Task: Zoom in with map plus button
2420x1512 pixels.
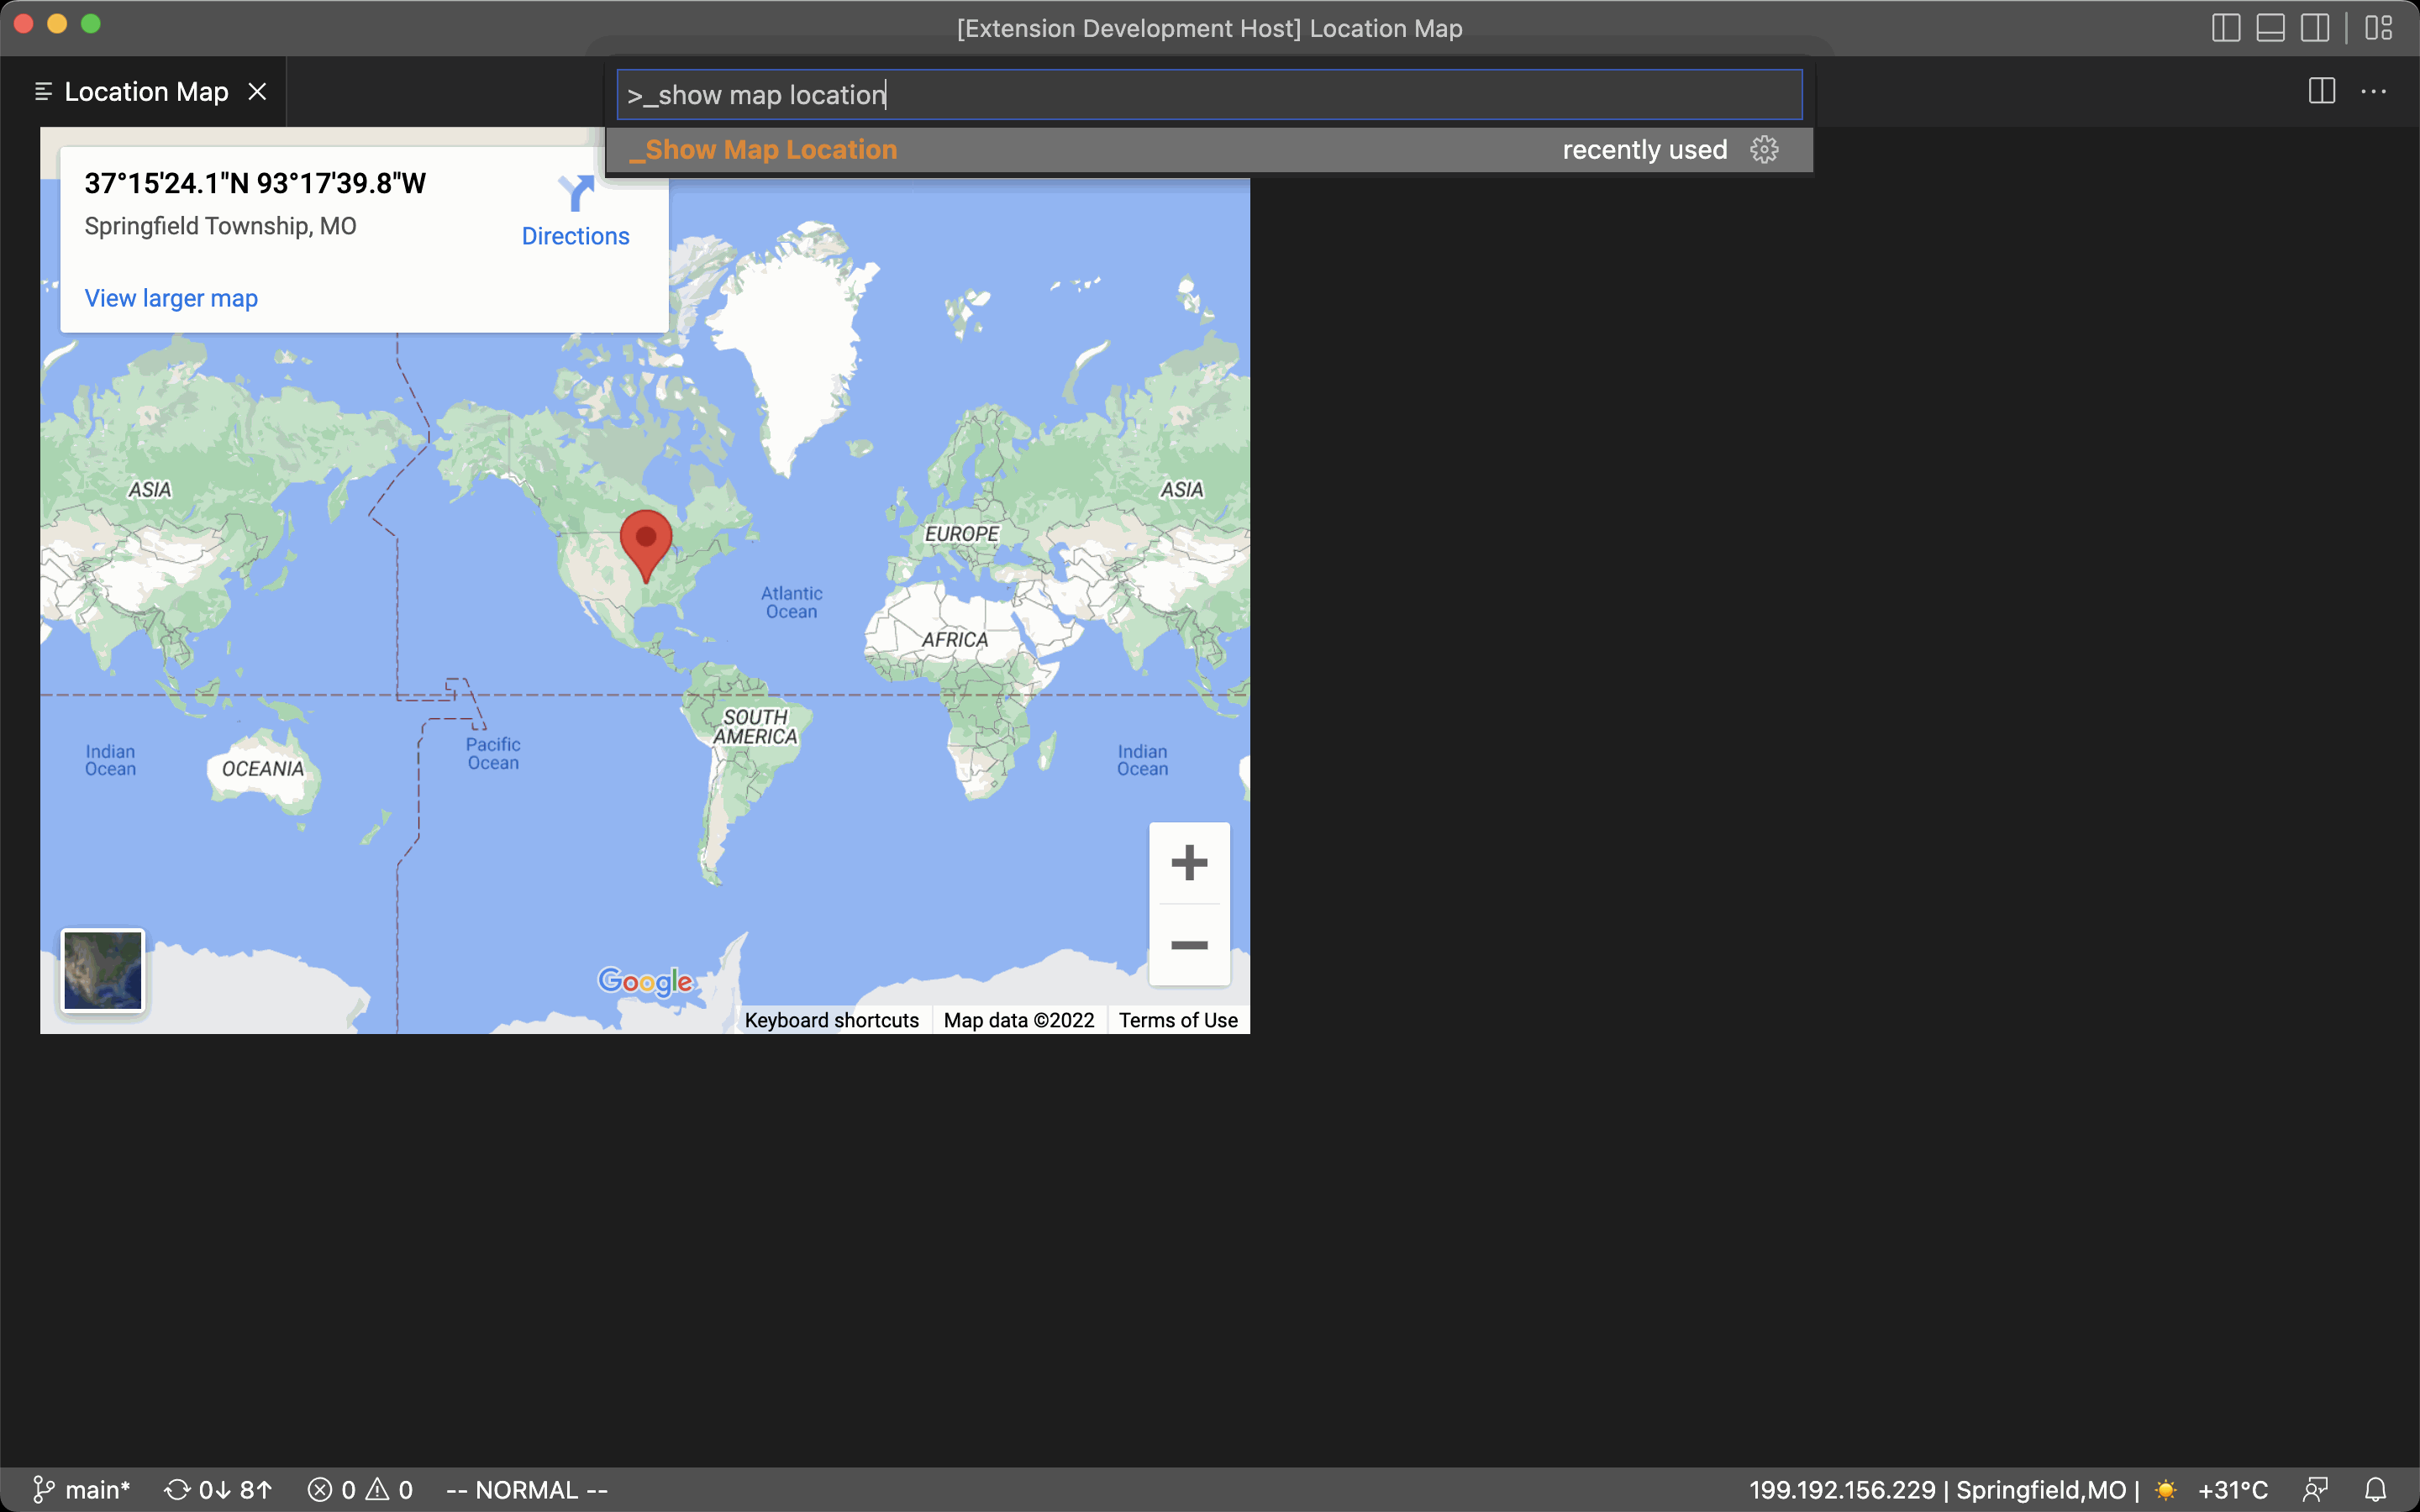Action: point(1189,863)
